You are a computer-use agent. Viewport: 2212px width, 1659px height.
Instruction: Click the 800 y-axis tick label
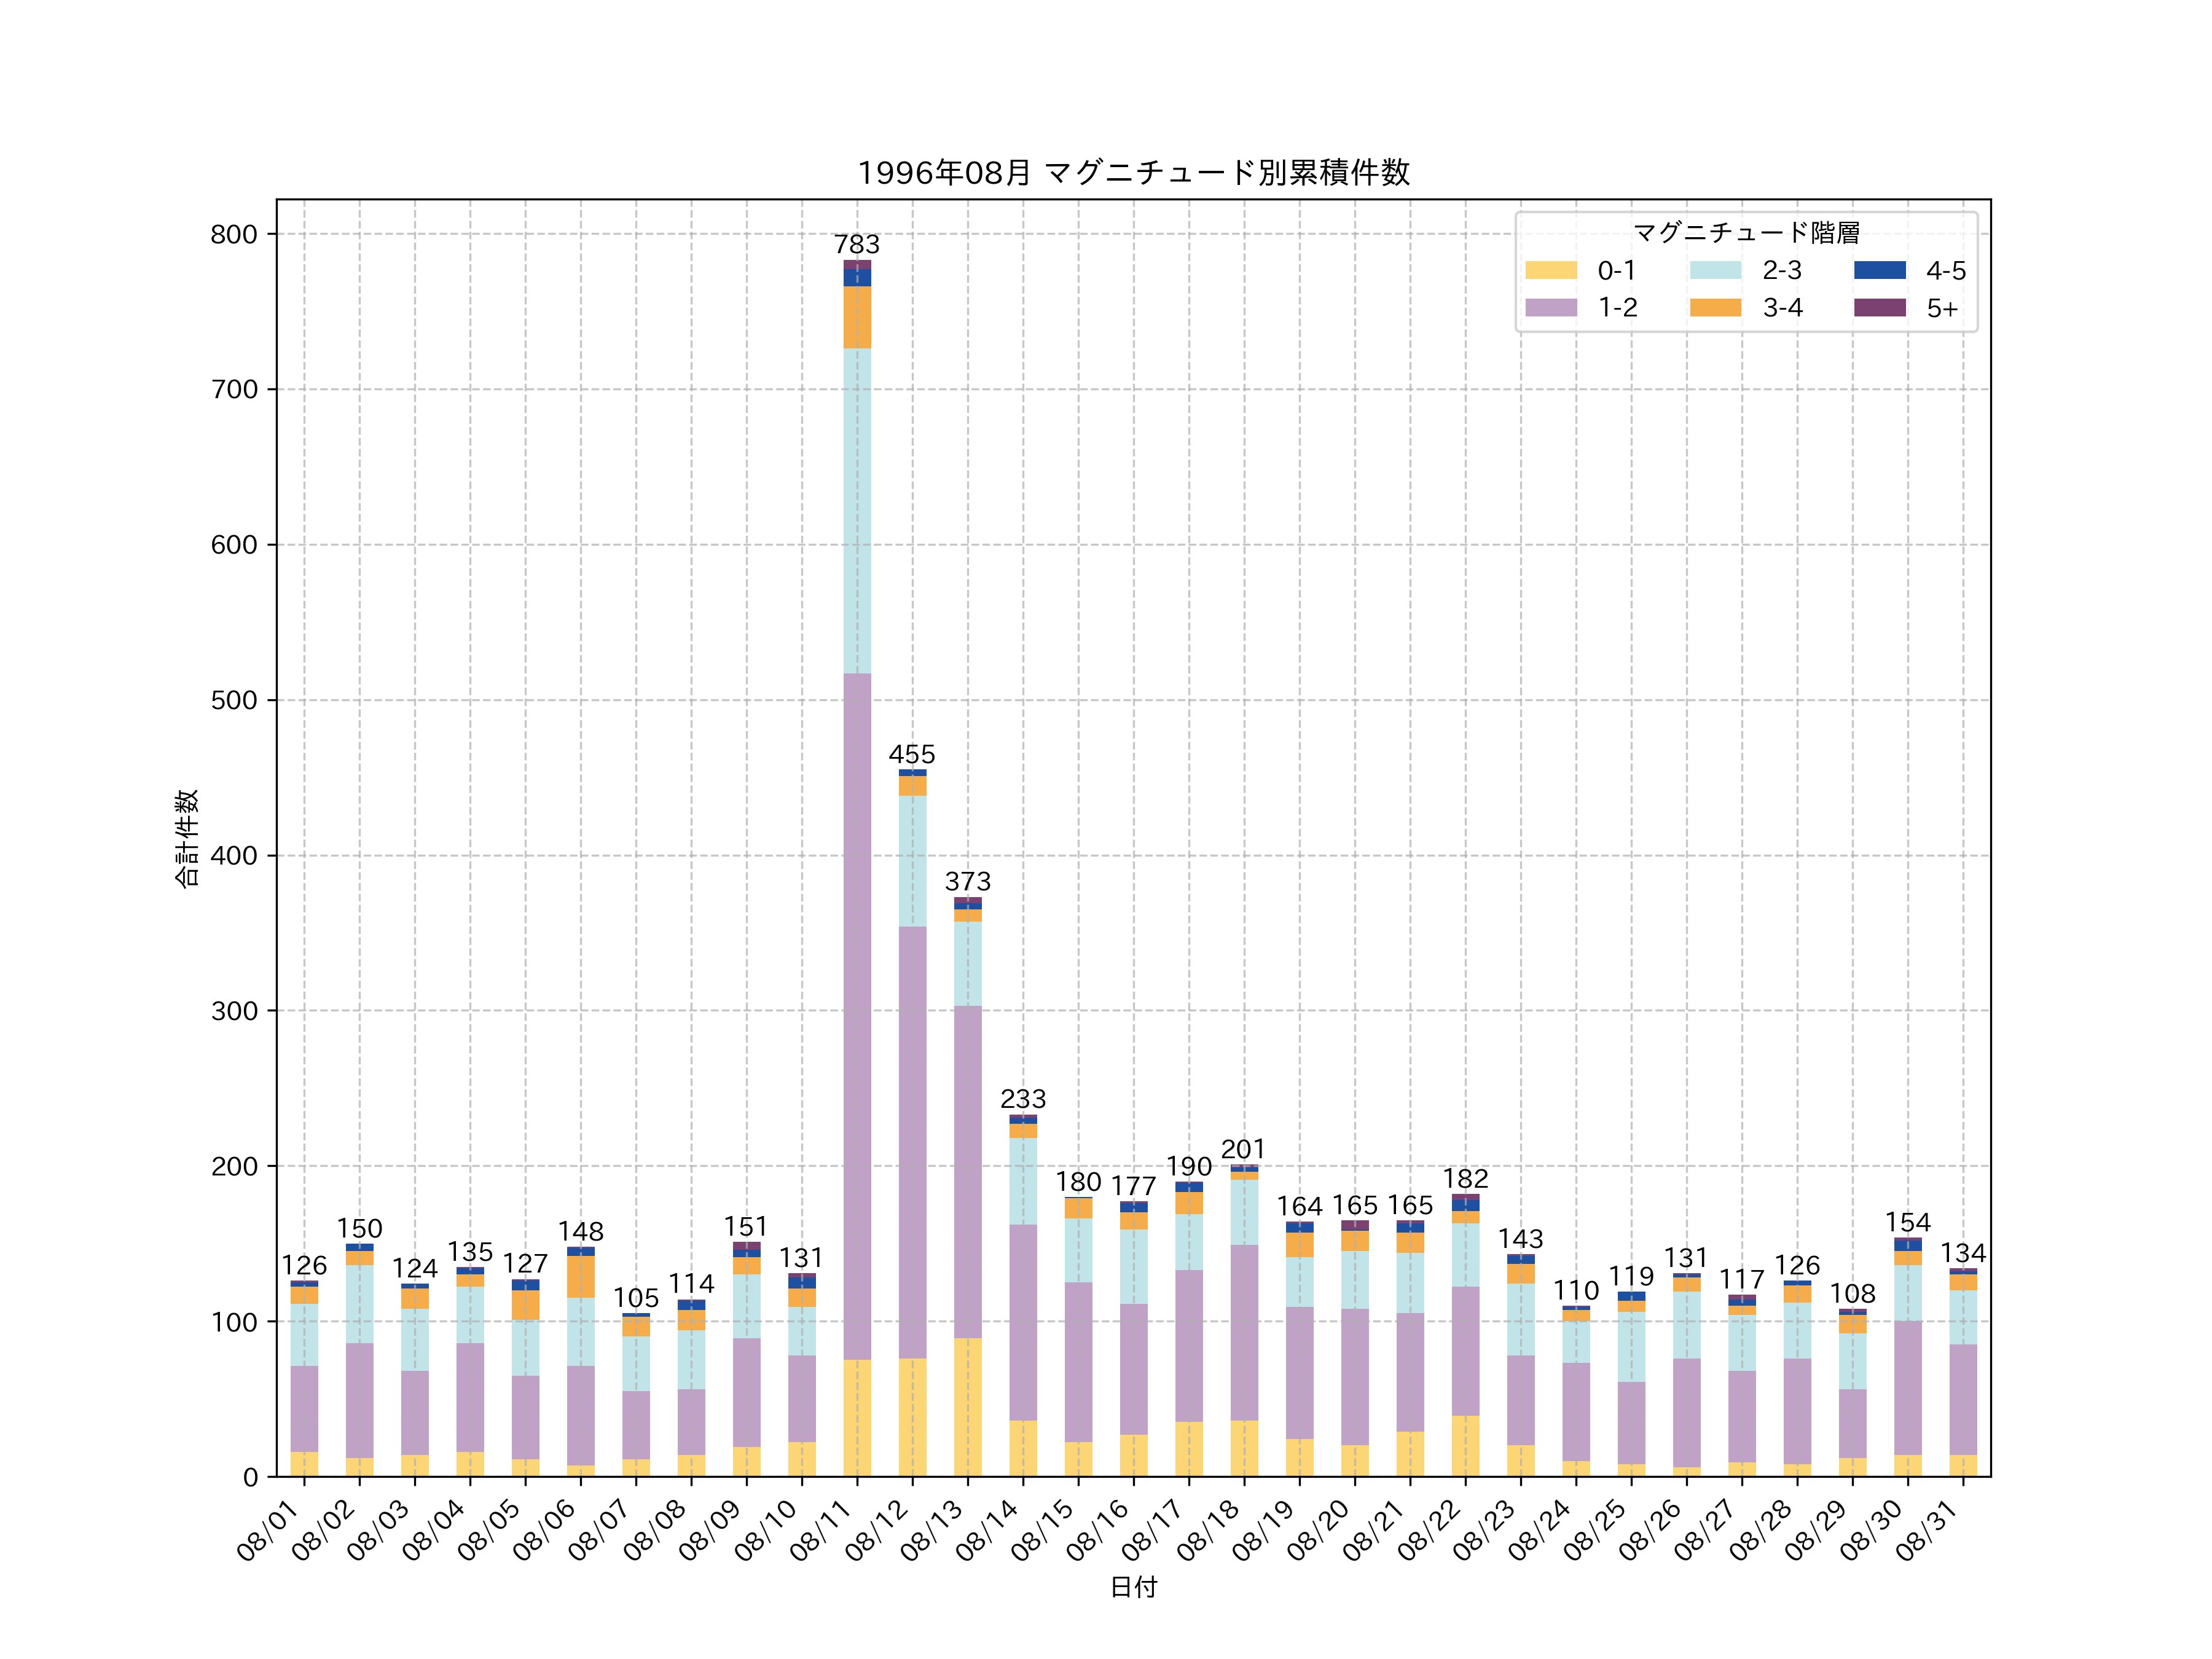click(234, 234)
